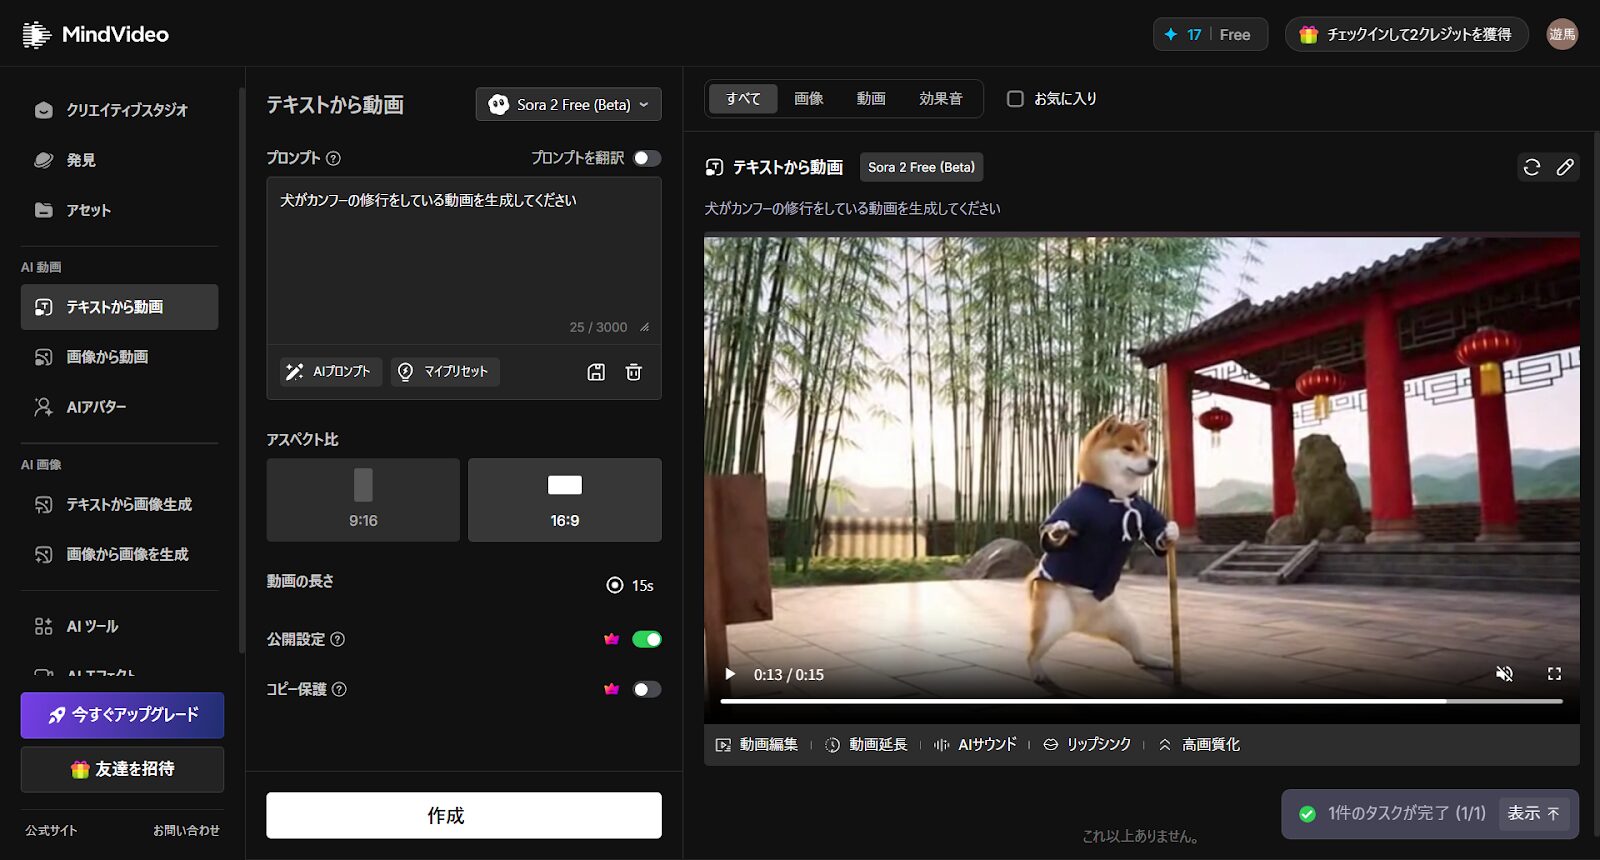Image resolution: width=1600 pixels, height=860 pixels.
Task: Play the generated video
Action: (x=730, y=674)
